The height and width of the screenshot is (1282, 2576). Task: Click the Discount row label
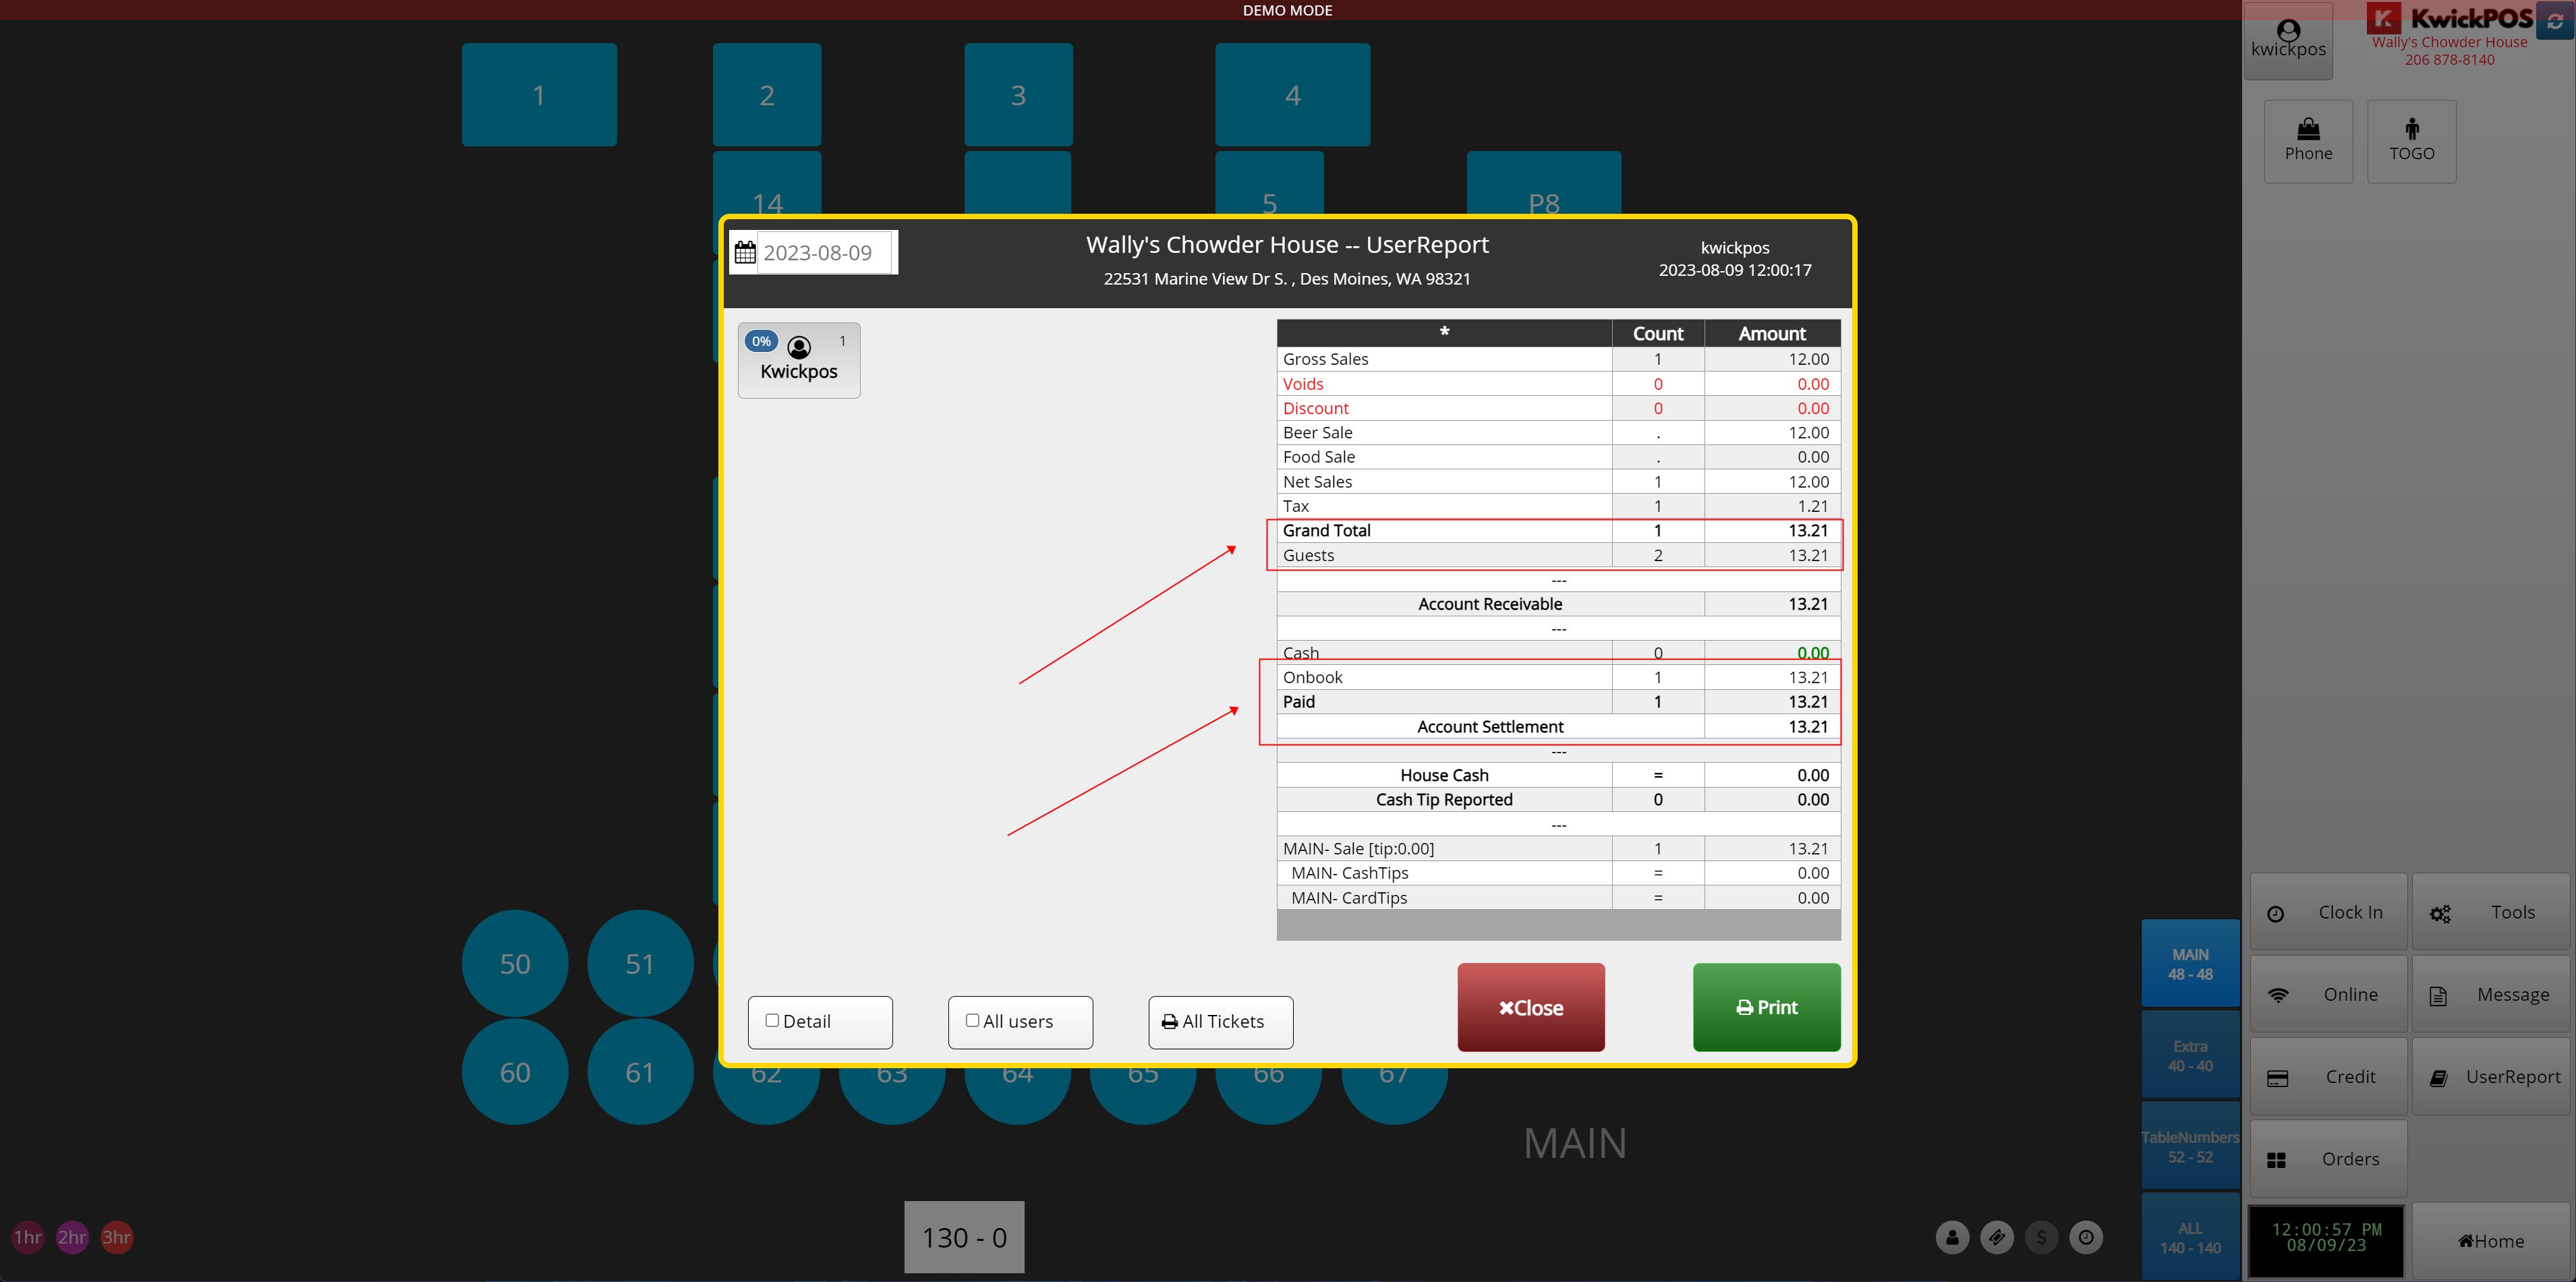[1315, 408]
